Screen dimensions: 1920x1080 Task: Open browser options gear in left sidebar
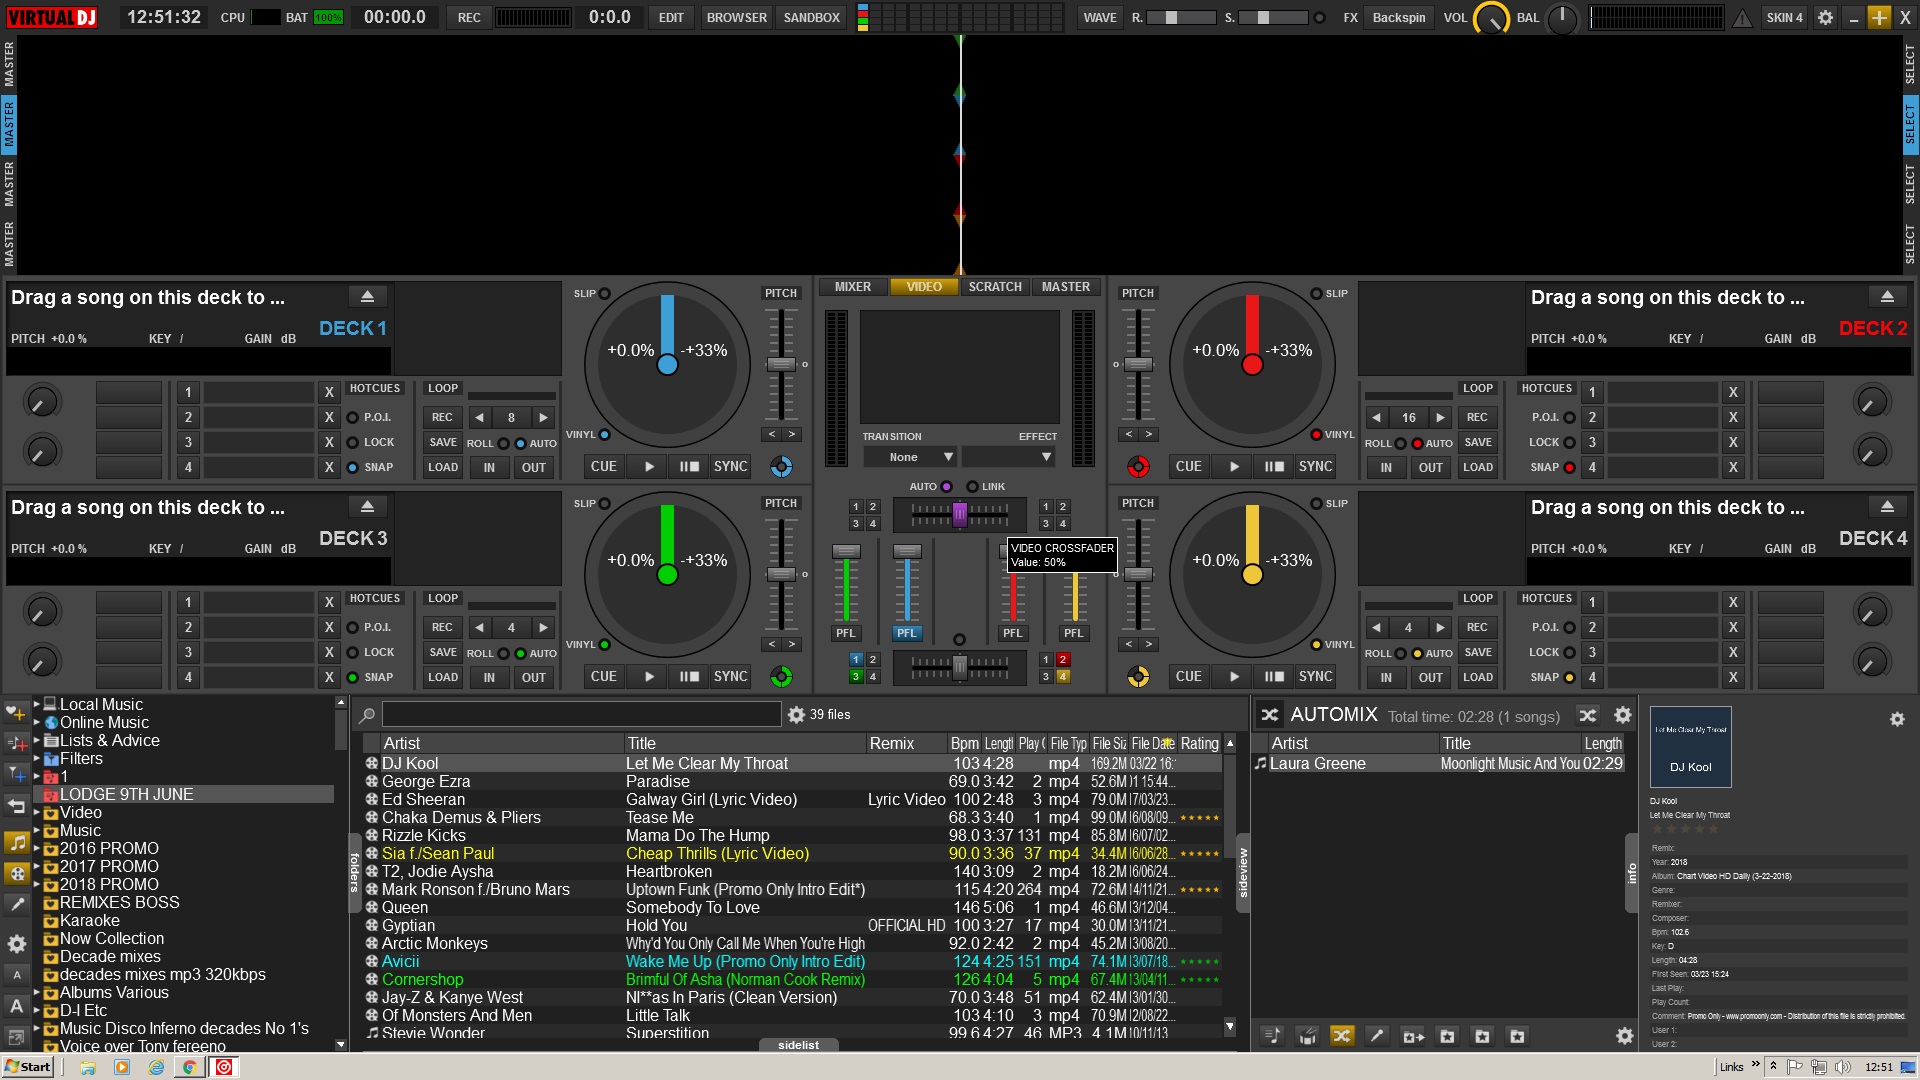pyautogui.click(x=16, y=943)
